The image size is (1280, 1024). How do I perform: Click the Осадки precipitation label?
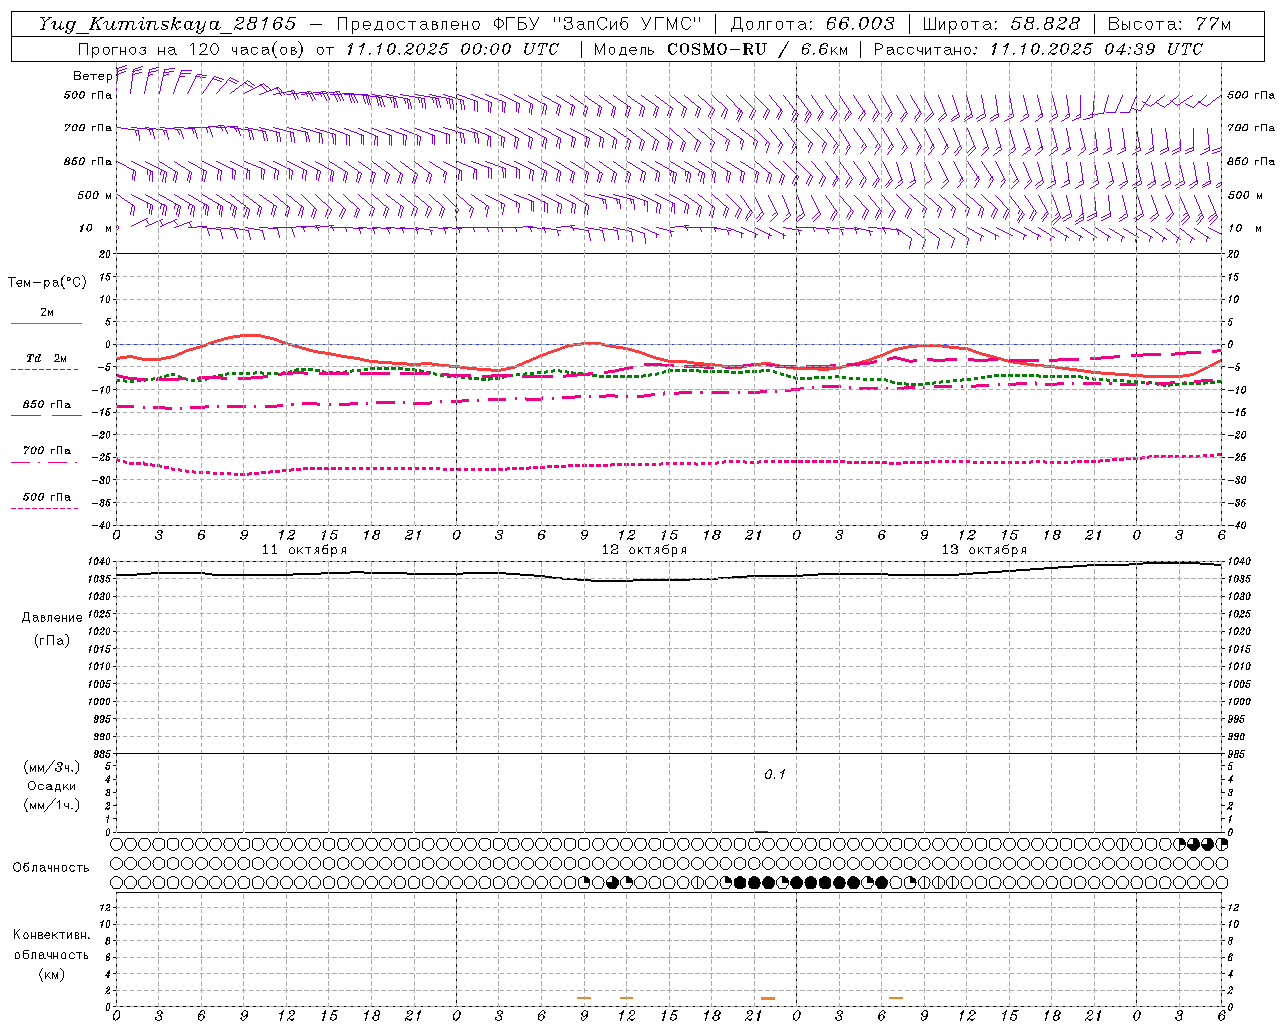click(x=52, y=786)
